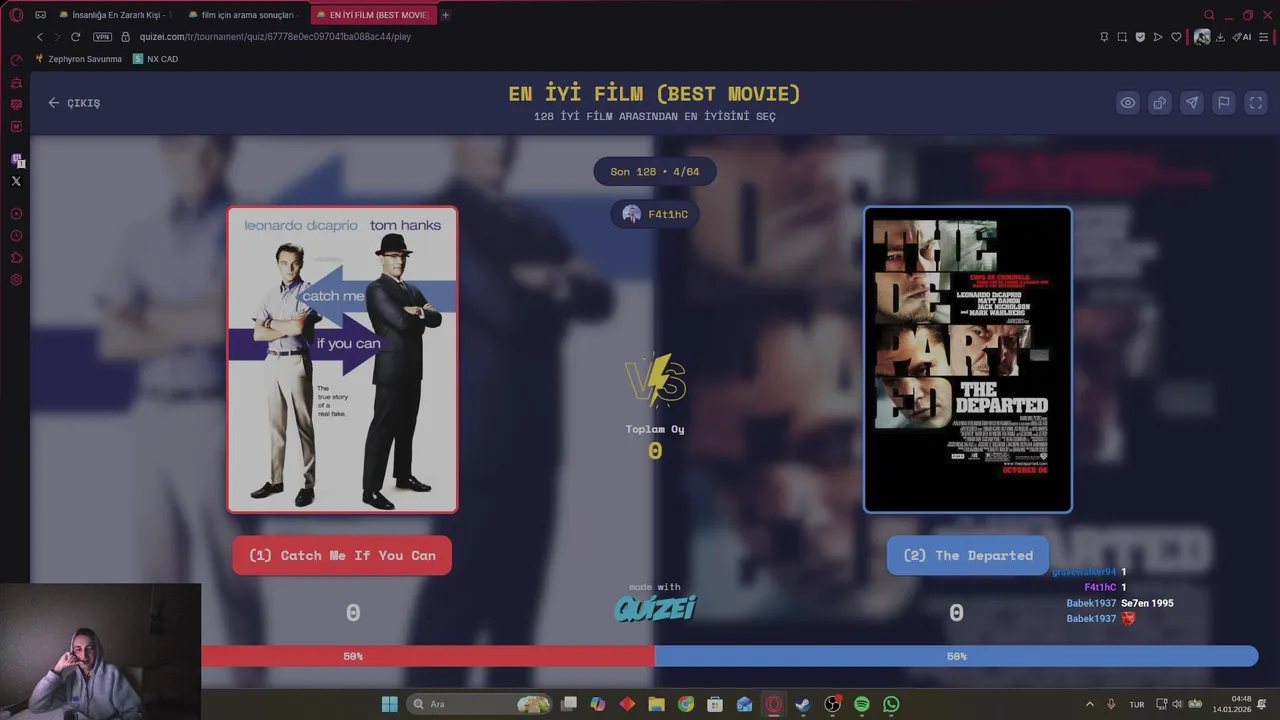This screenshot has height=720, width=1280.
Task: Open the browser profile avatar
Action: coord(1202,37)
